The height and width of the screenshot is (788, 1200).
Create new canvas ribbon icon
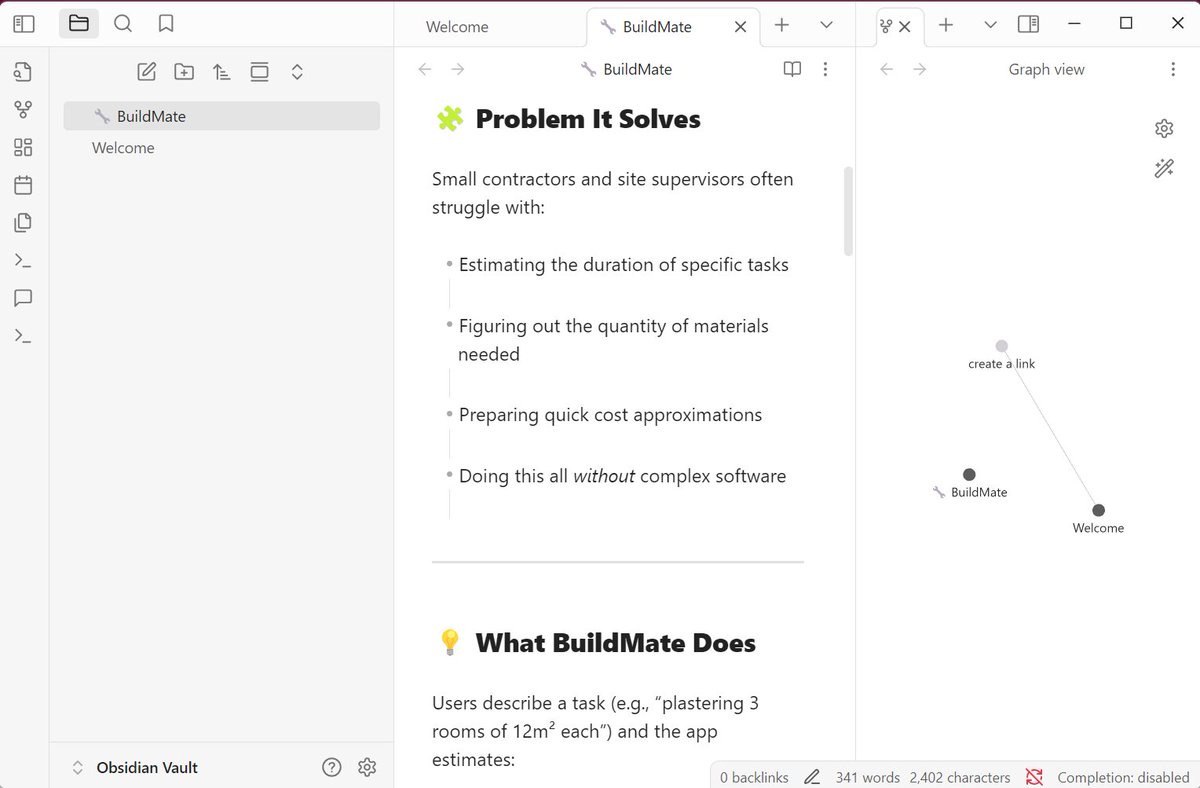(23, 147)
